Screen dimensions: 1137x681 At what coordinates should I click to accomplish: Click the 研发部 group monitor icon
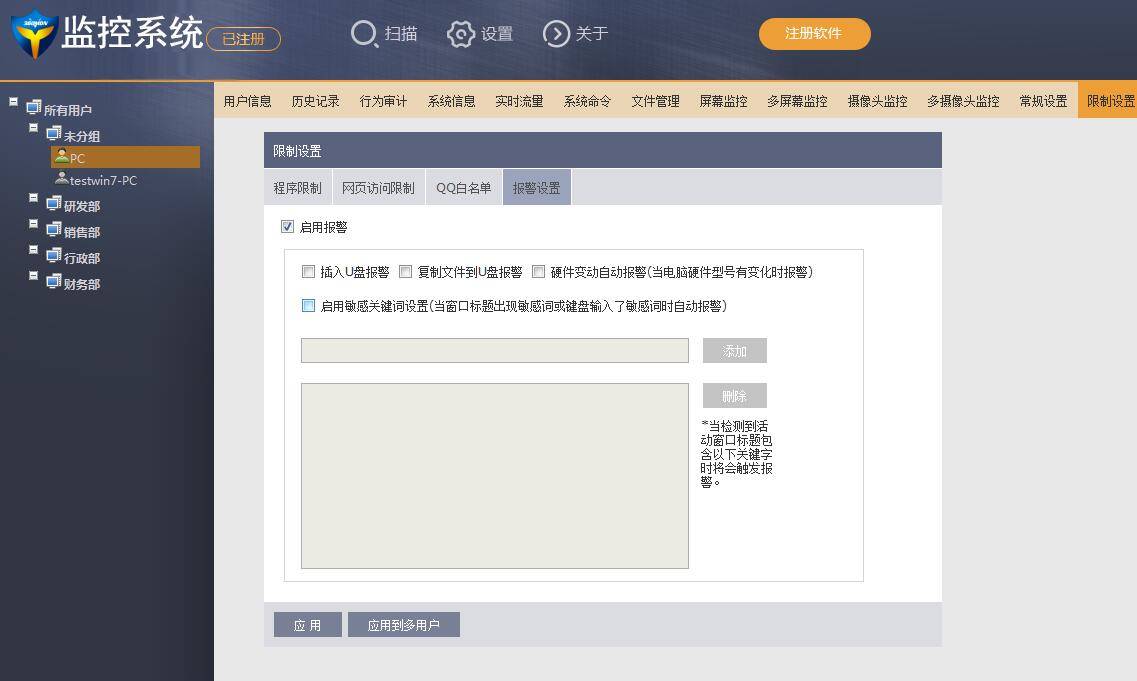coord(54,204)
